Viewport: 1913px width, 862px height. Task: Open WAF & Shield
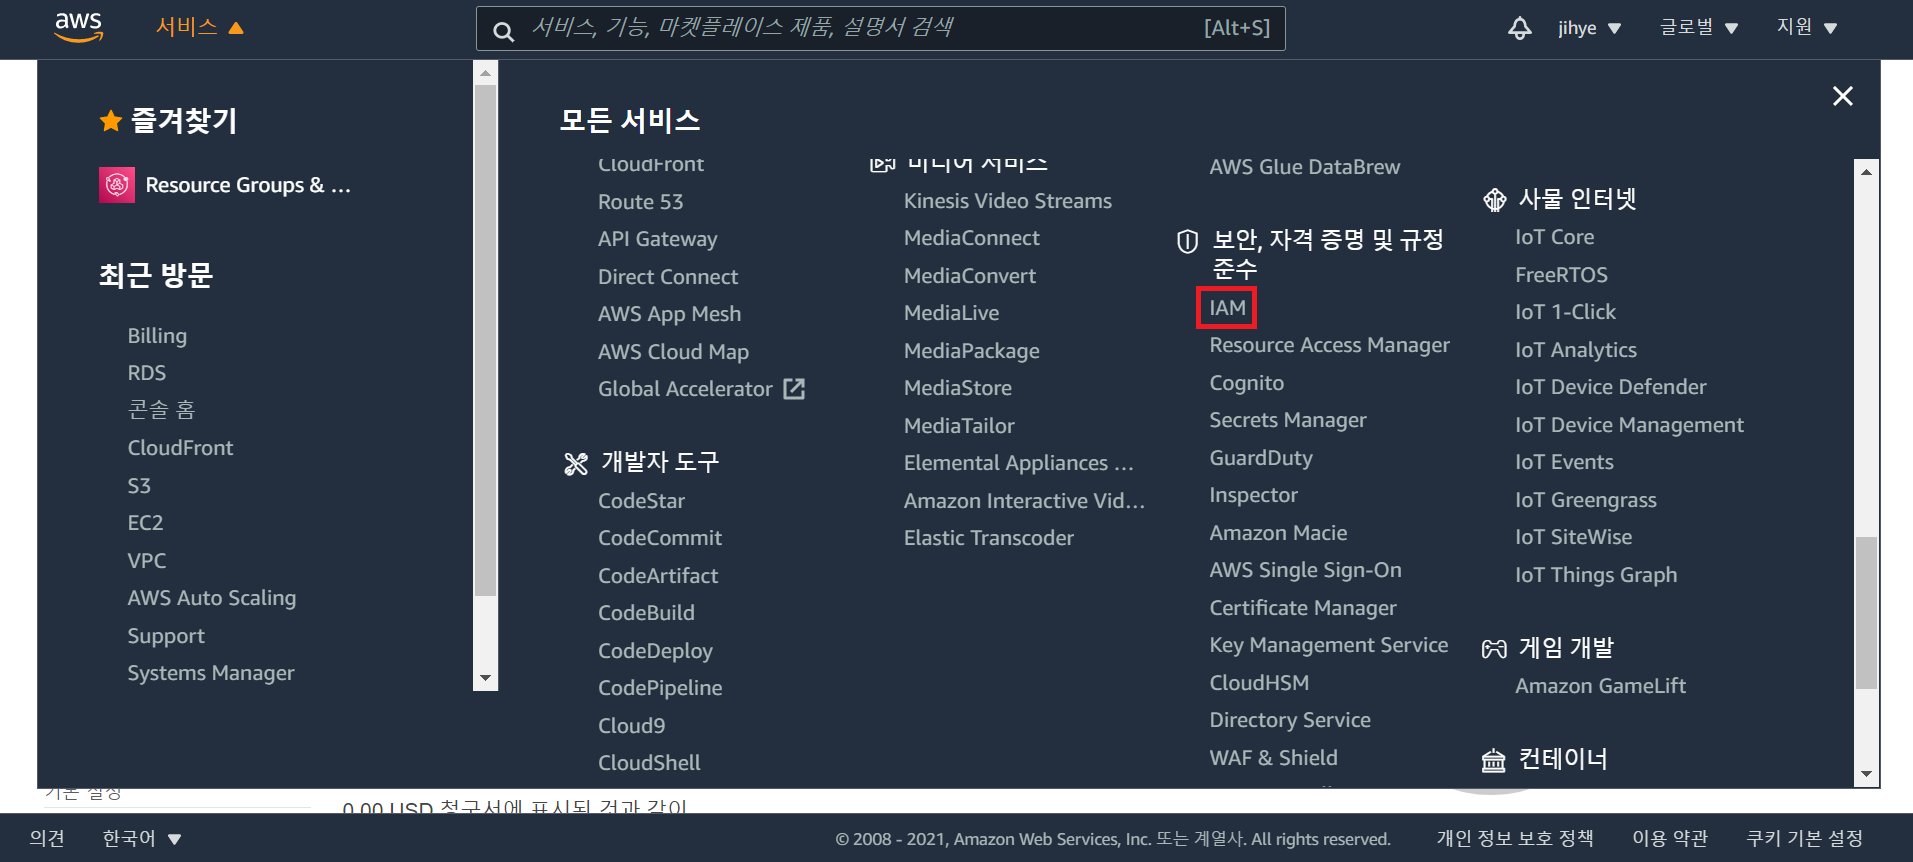coord(1273,758)
